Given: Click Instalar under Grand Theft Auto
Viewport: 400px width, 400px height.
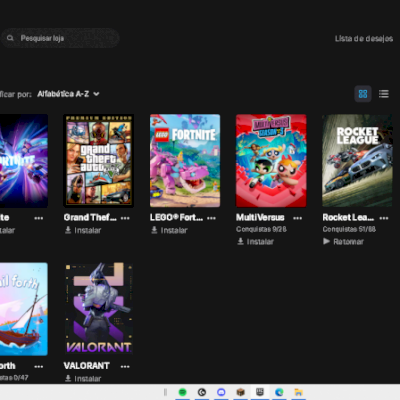Looking at the screenshot, I should pyautogui.click(x=83, y=230).
